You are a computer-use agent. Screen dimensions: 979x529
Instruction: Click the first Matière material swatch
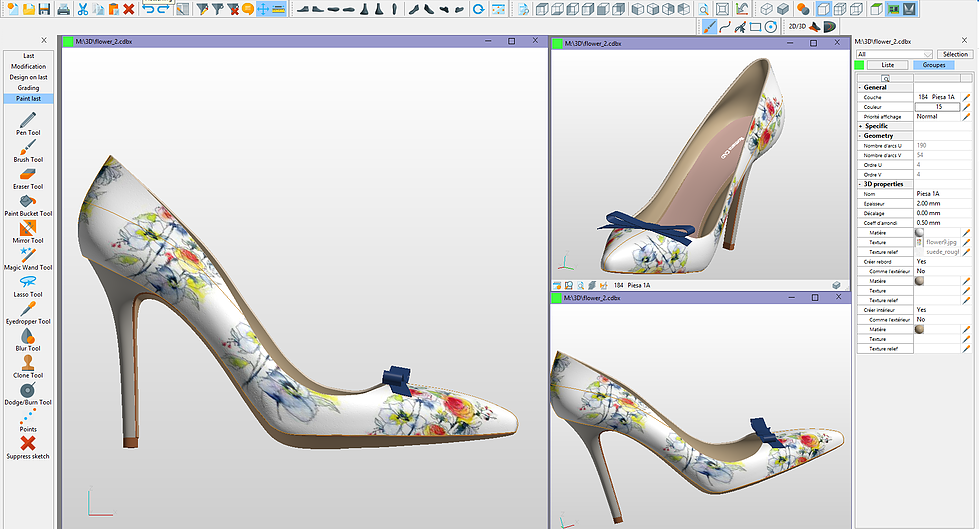pyautogui.click(x=919, y=232)
